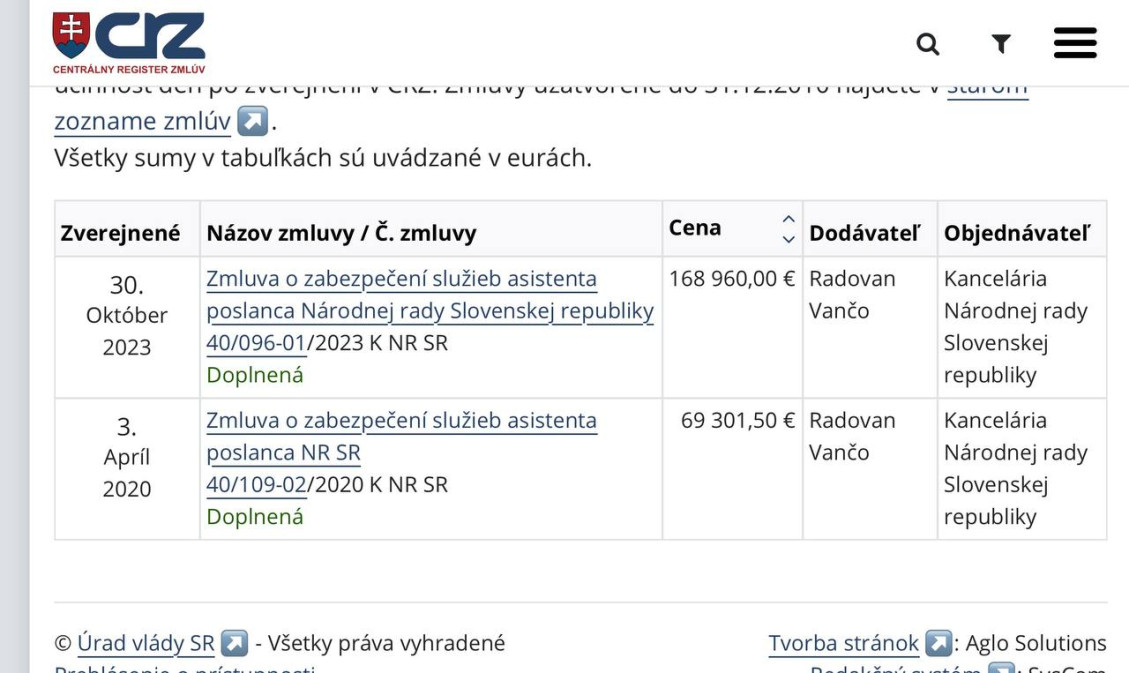
Task: Click external icon beside Úrad vlády SR
Action: [x=234, y=643]
